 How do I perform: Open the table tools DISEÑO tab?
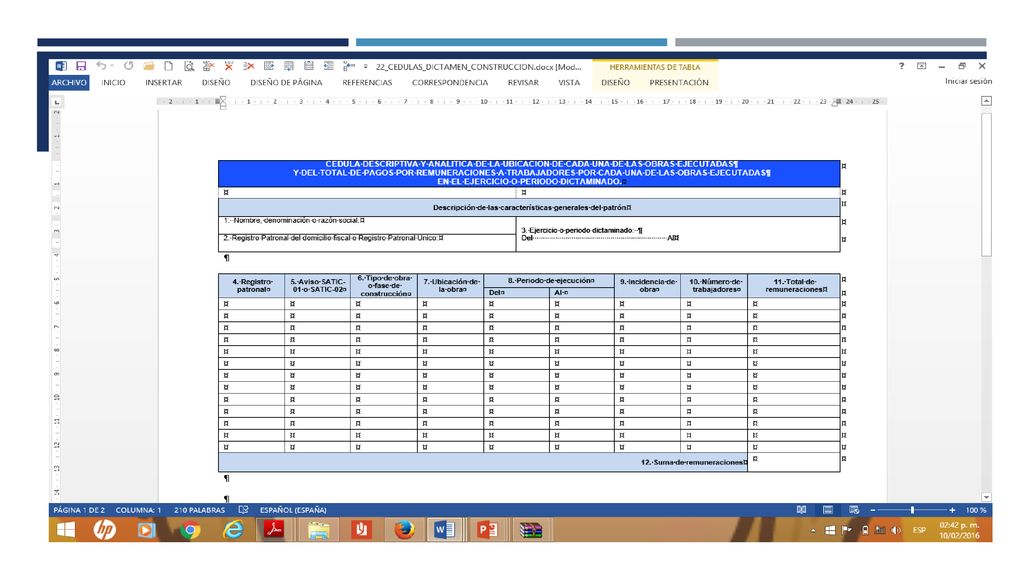(615, 83)
